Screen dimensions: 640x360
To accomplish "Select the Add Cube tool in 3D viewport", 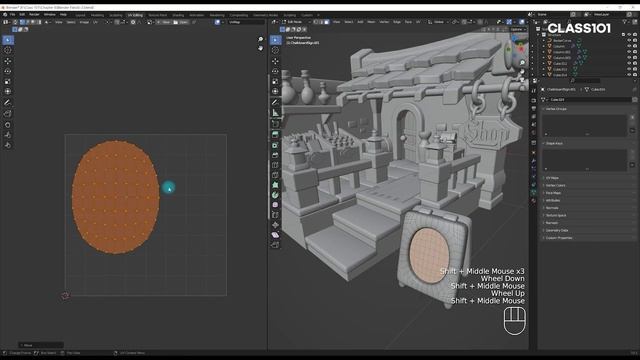I will click(x=276, y=124).
